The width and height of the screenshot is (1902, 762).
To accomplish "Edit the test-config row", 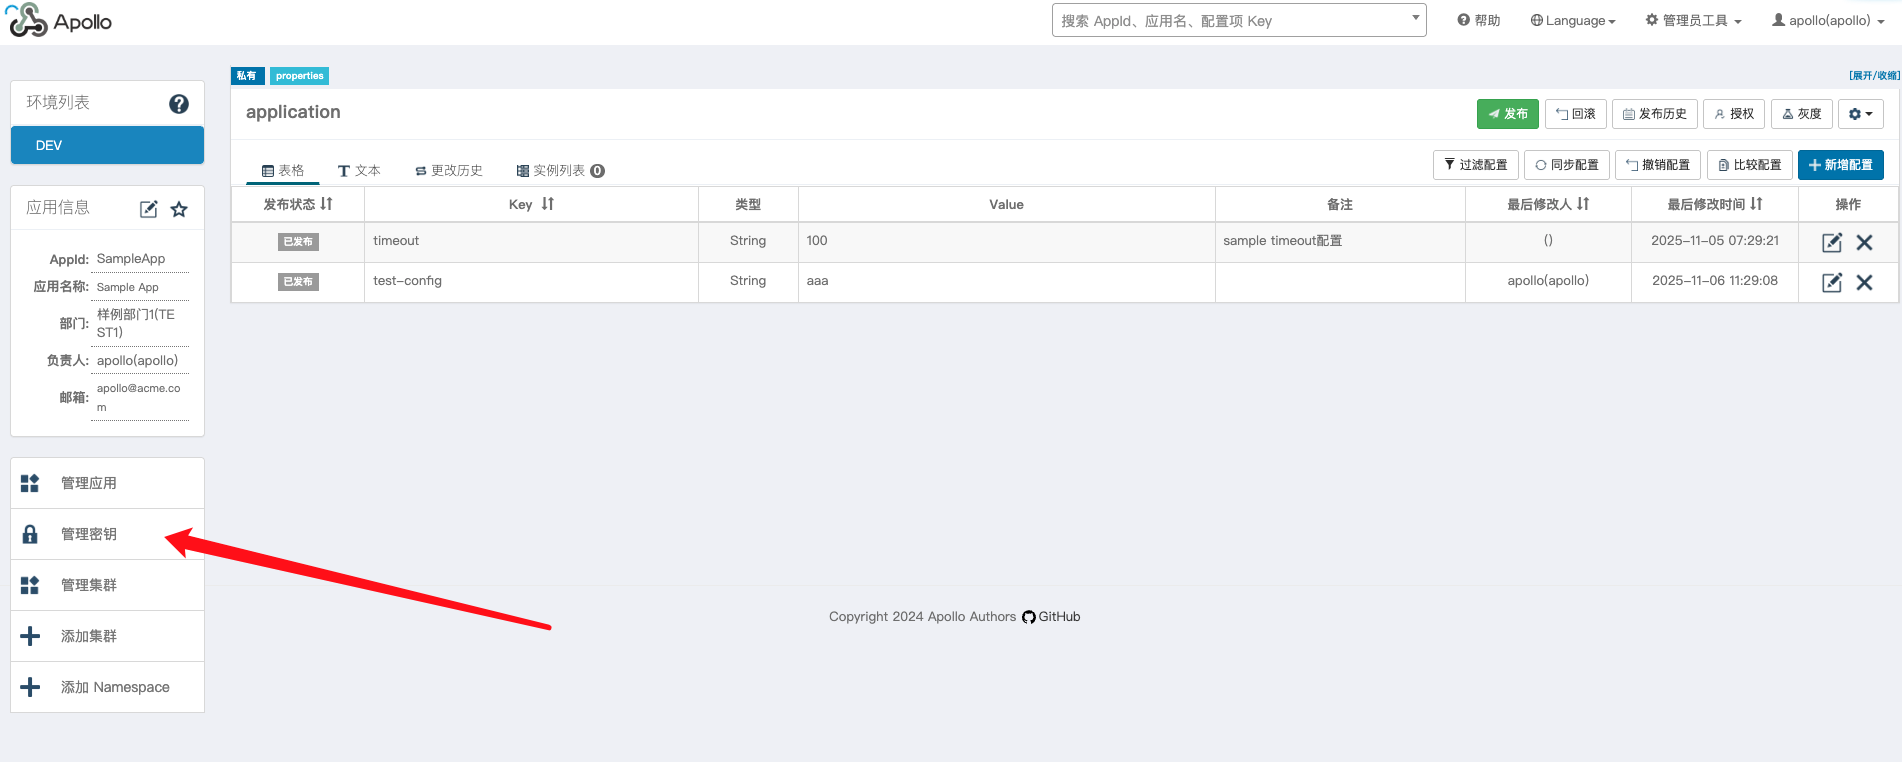I will coord(1832,282).
